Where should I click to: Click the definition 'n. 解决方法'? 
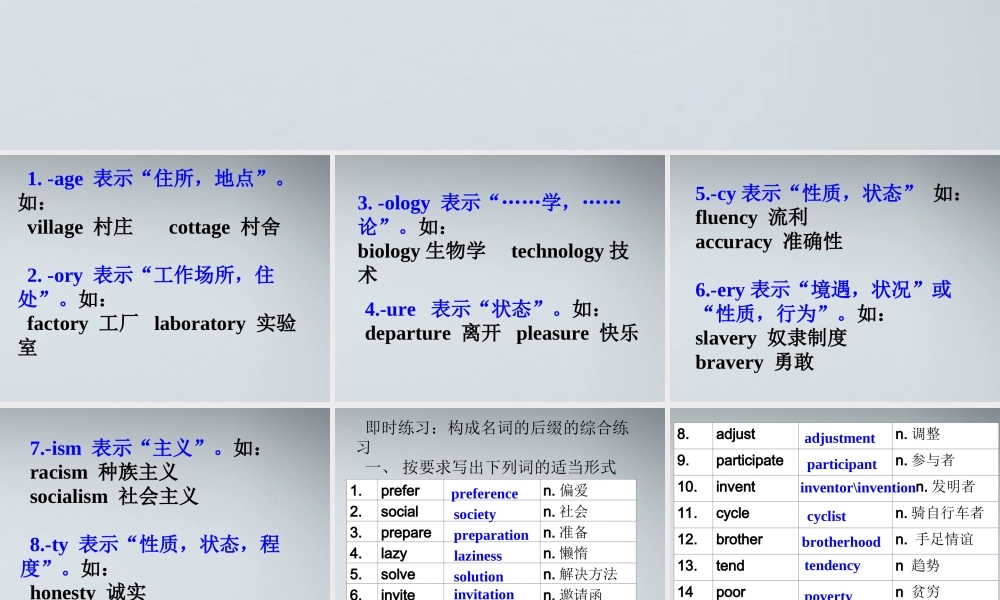[x=580, y=574]
